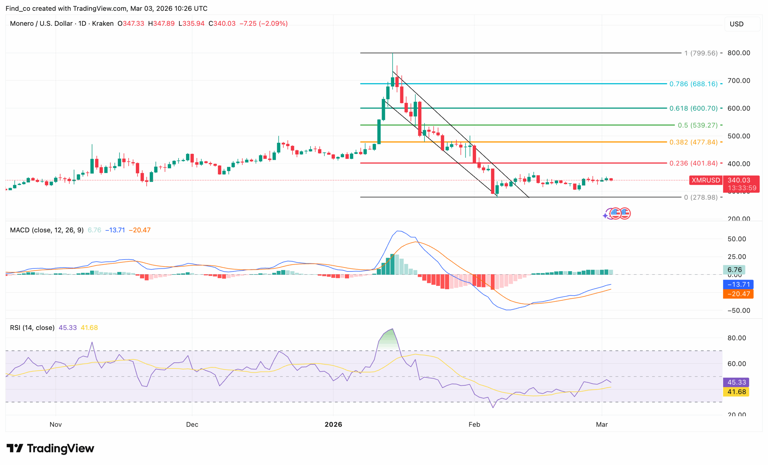Click the Mar date axis label

[602, 424]
